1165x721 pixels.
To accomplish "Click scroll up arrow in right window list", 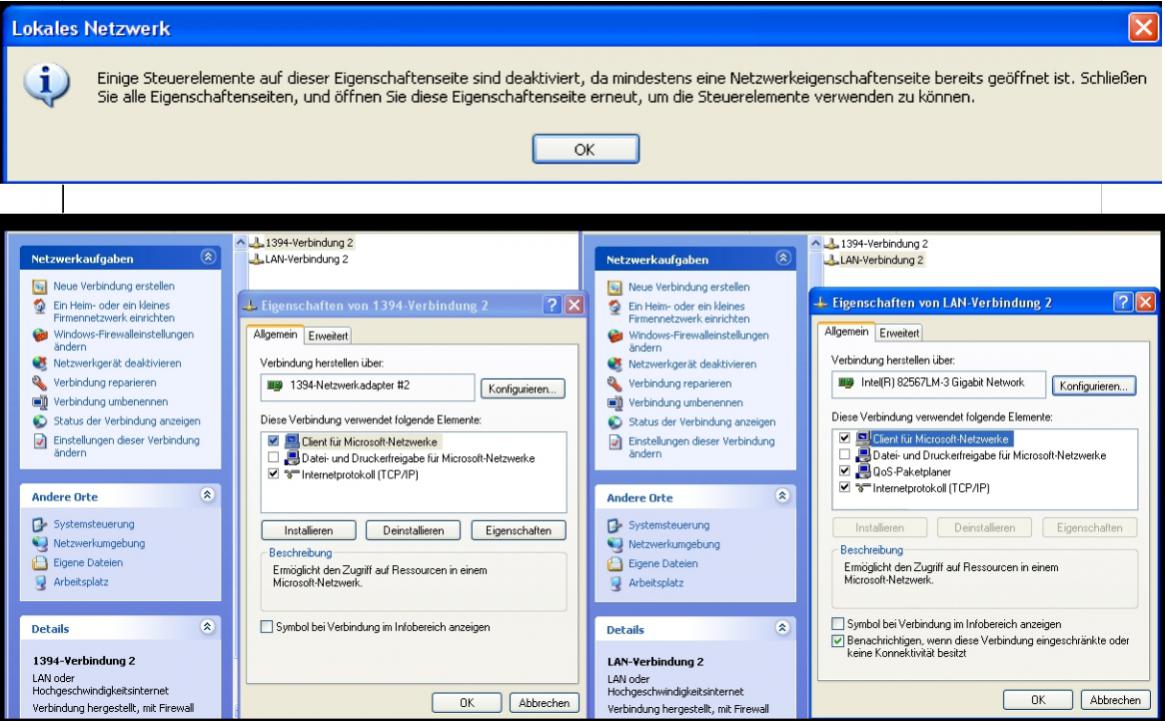I will point(816,243).
